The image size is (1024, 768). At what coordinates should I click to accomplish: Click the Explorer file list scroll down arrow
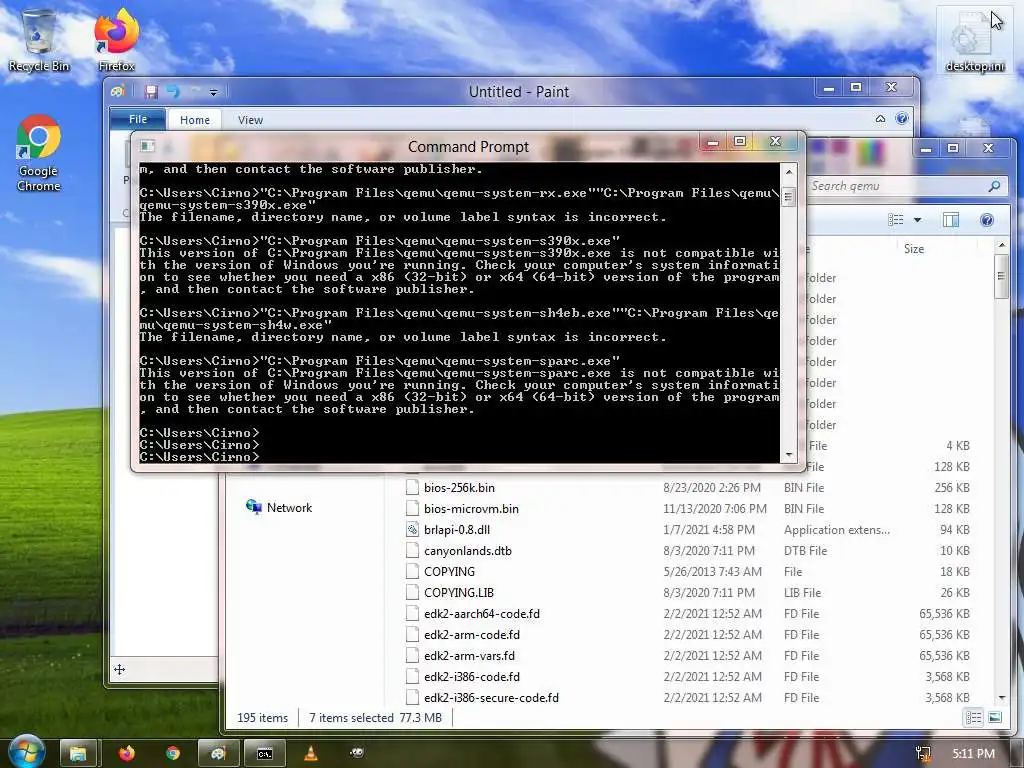coord(1002,698)
